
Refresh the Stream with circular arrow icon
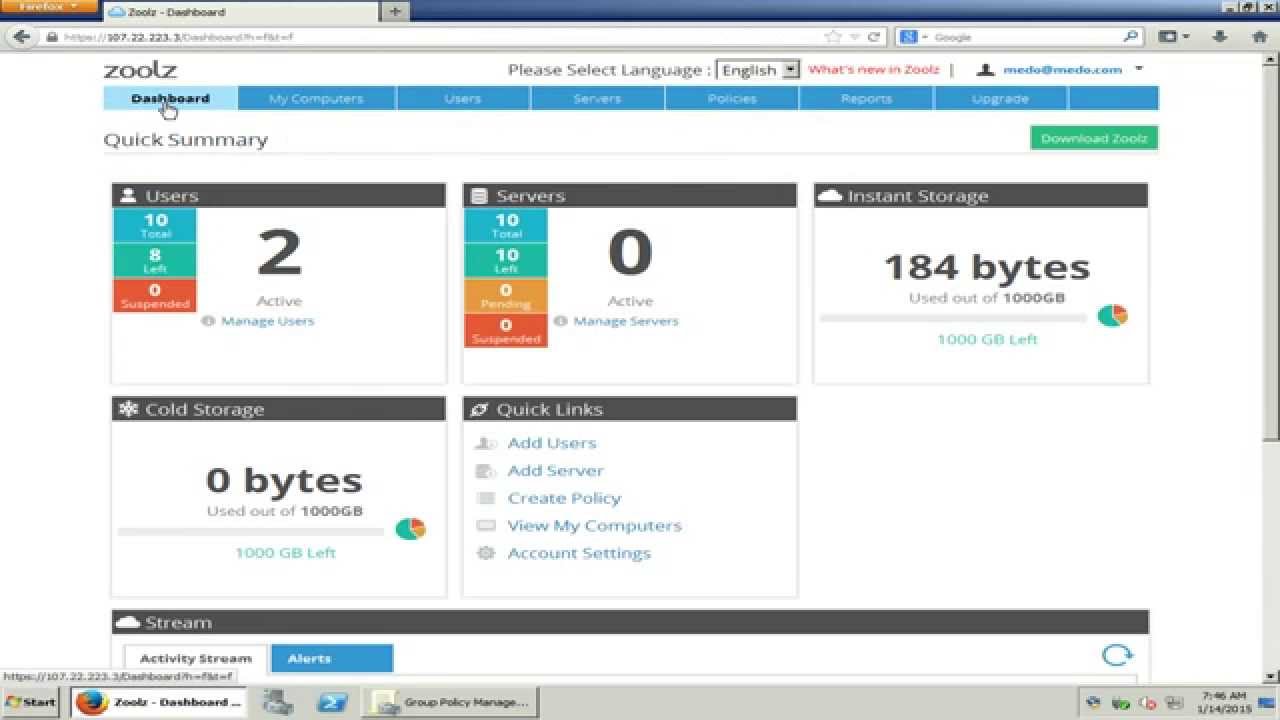[1117, 656]
